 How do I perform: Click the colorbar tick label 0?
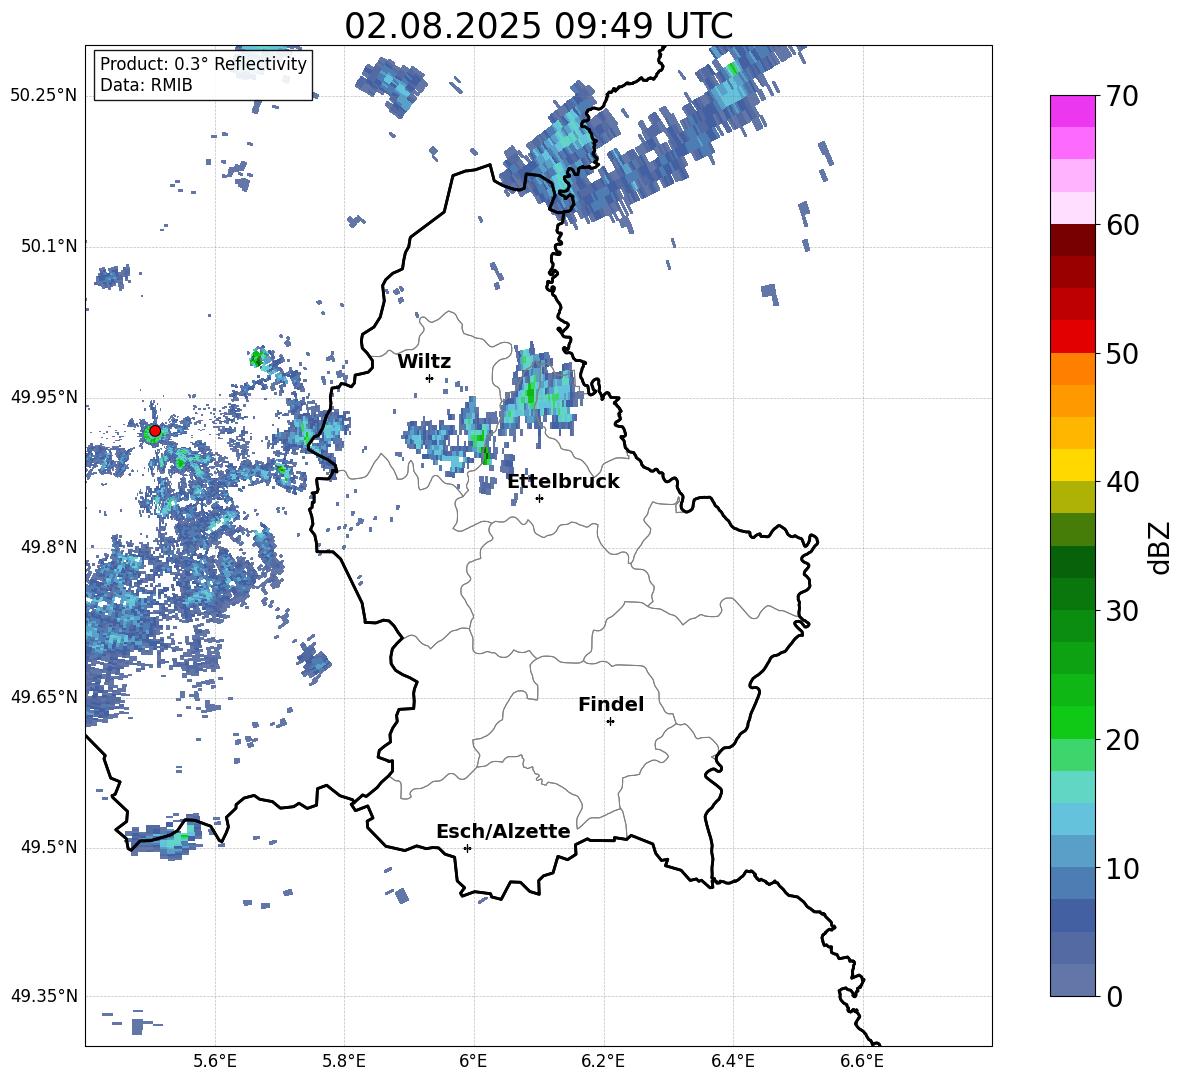coord(1115,996)
